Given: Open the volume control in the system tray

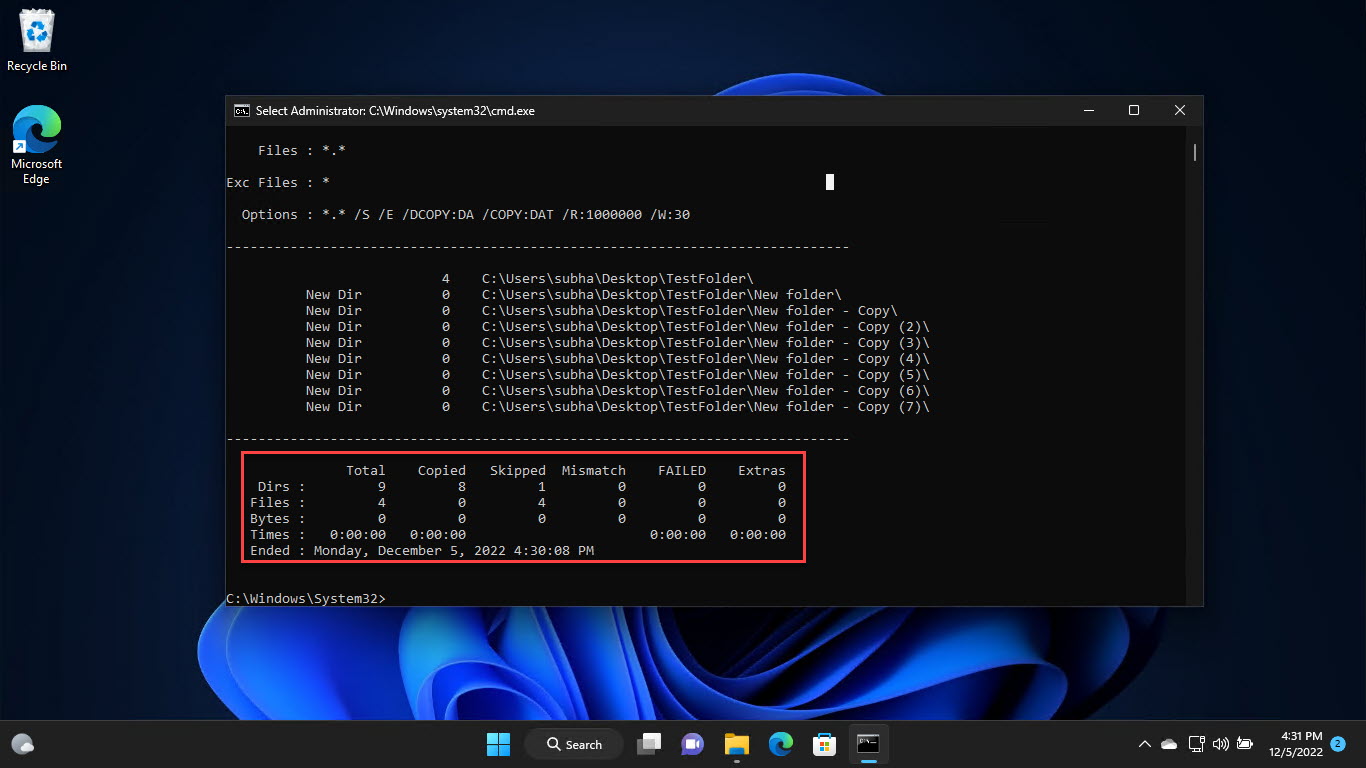Looking at the screenshot, I should [1221, 744].
